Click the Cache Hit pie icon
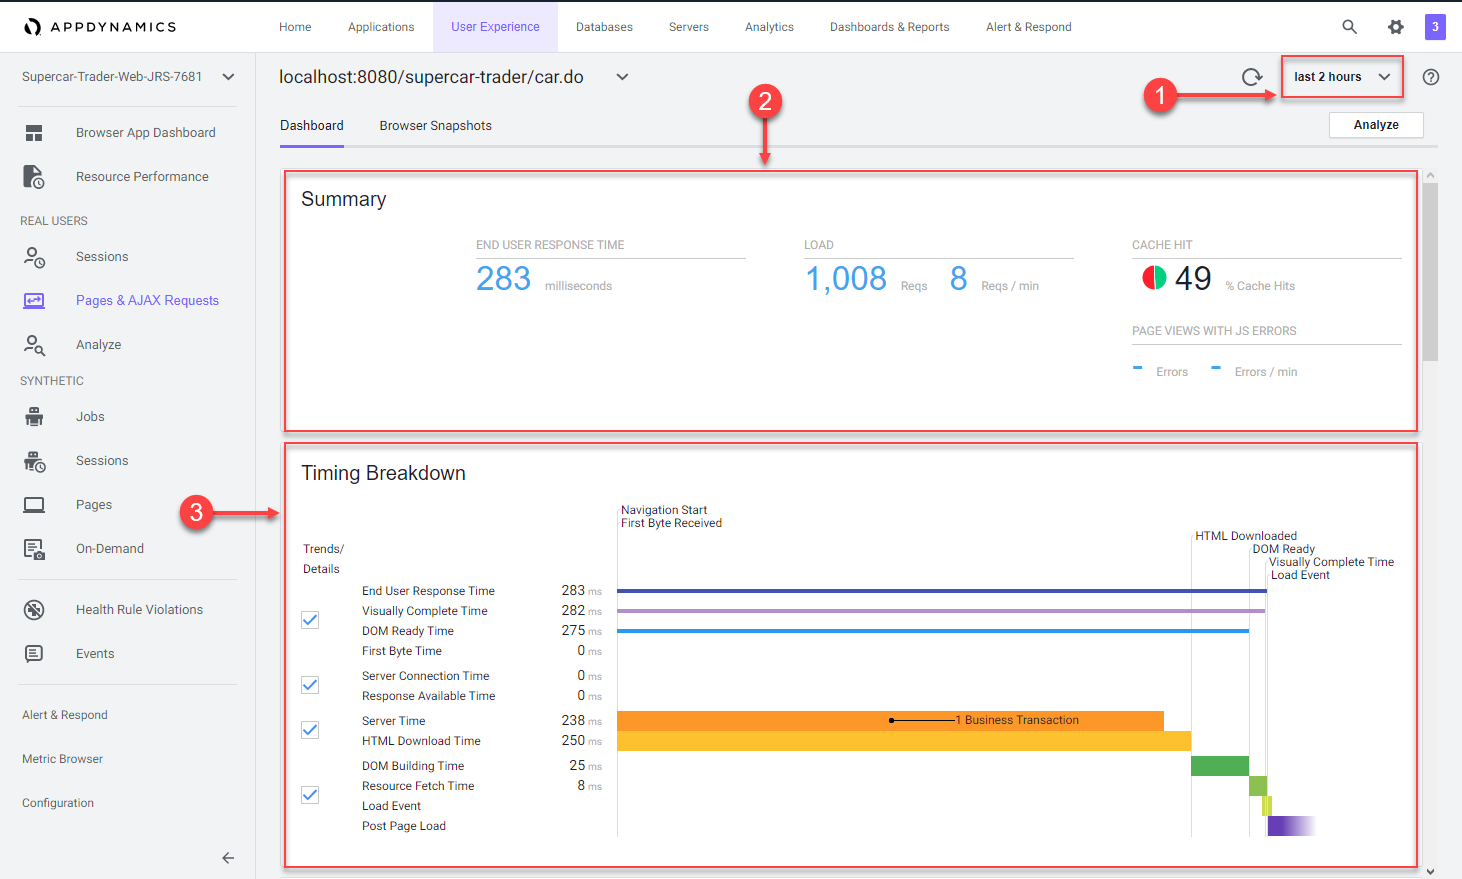 [x=1154, y=277]
